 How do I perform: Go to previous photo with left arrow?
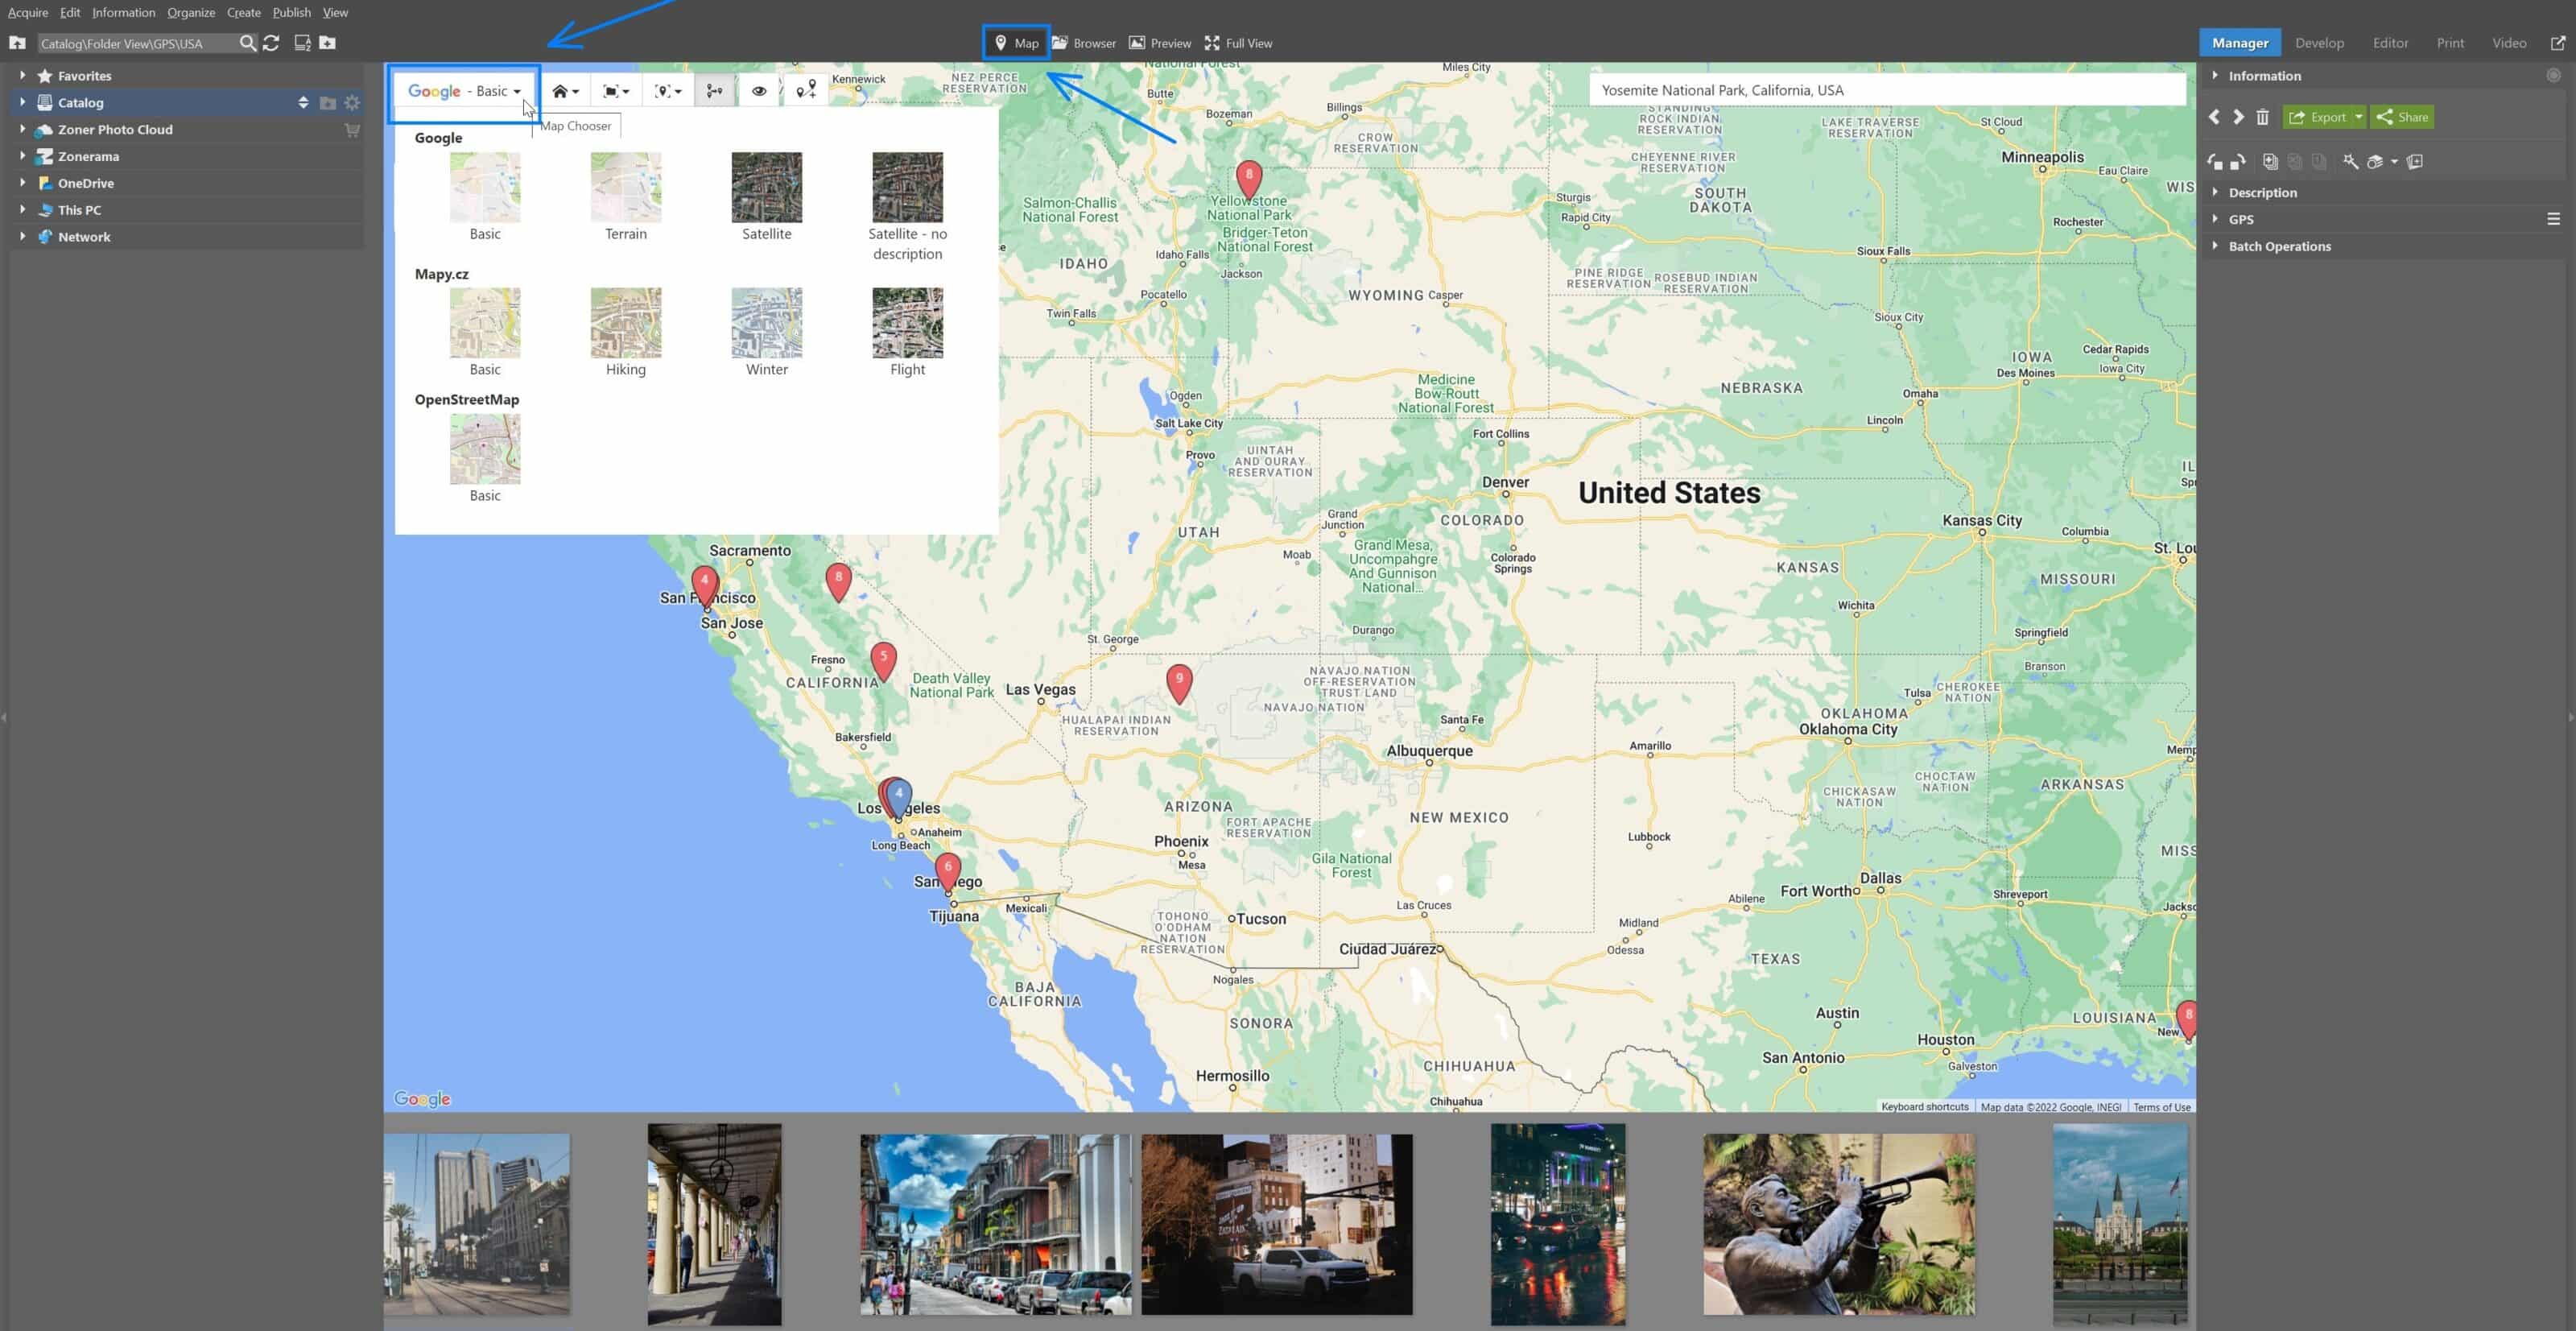click(2214, 117)
